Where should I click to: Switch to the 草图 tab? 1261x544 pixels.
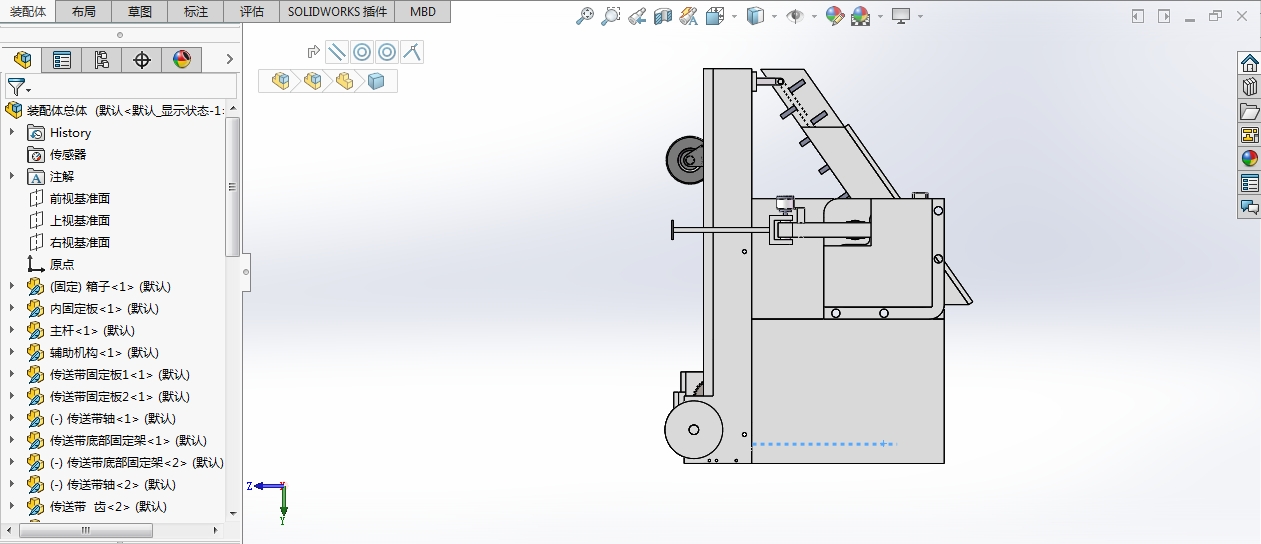pyautogui.click(x=141, y=12)
